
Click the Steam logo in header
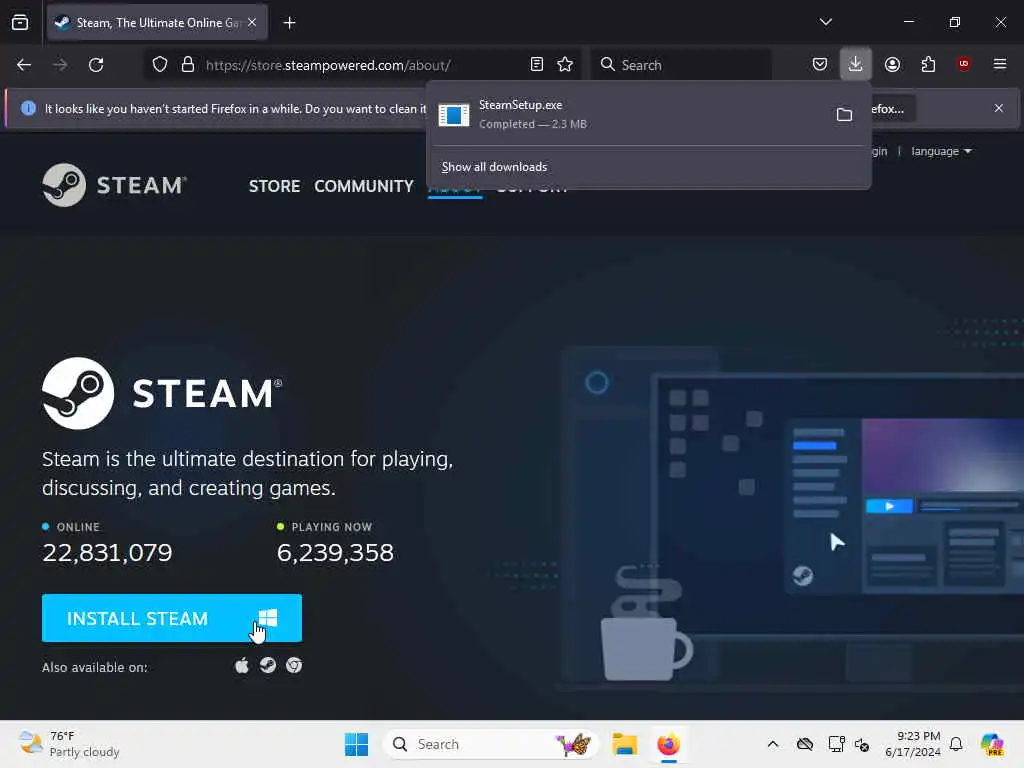pos(114,185)
